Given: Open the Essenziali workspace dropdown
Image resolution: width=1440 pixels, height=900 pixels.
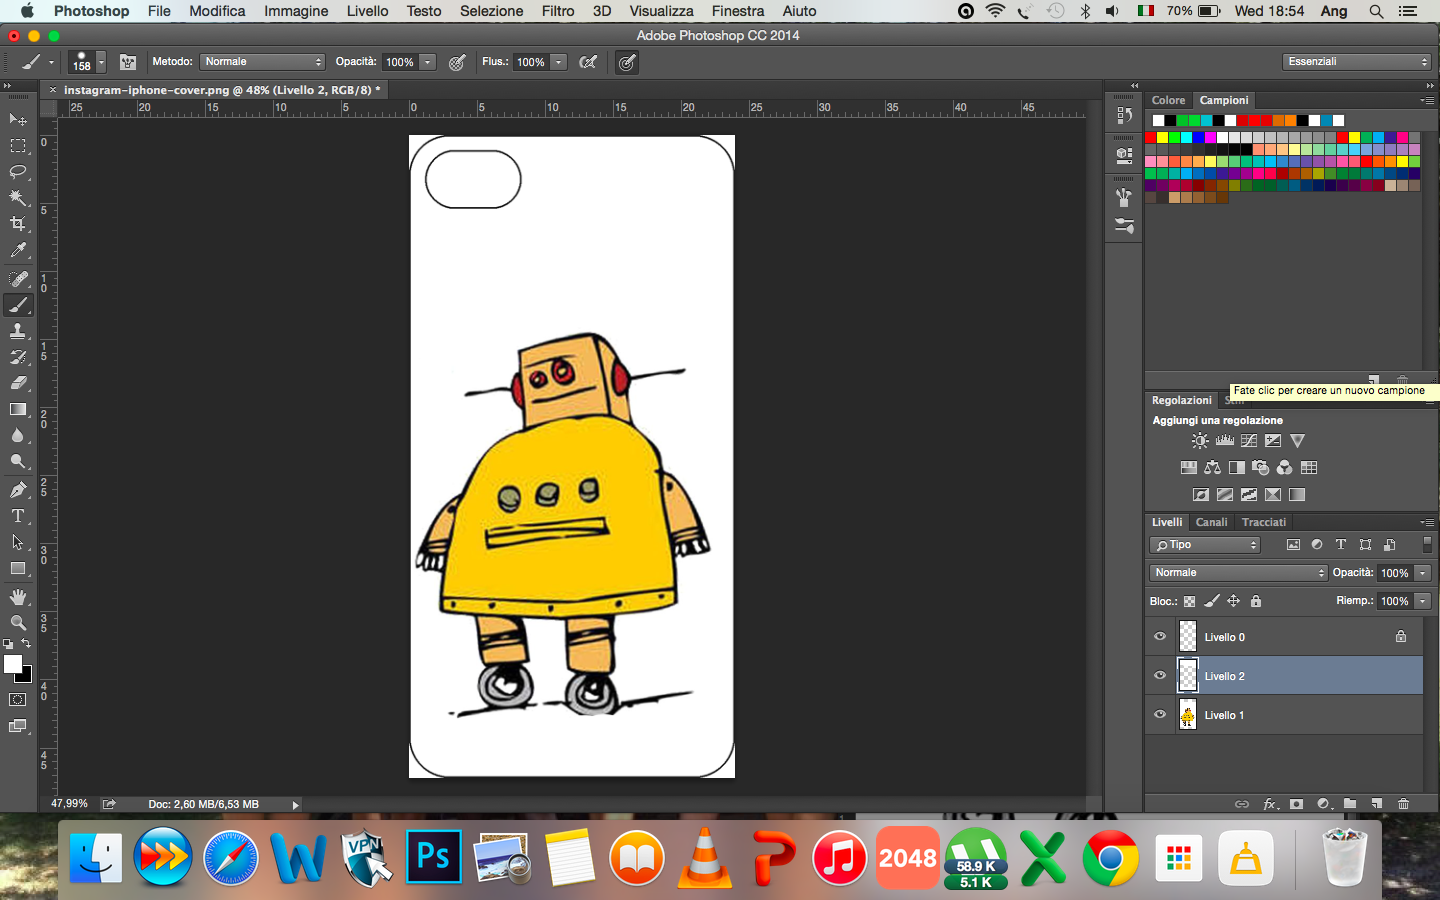Looking at the screenshot, I should pos(1358,62).
